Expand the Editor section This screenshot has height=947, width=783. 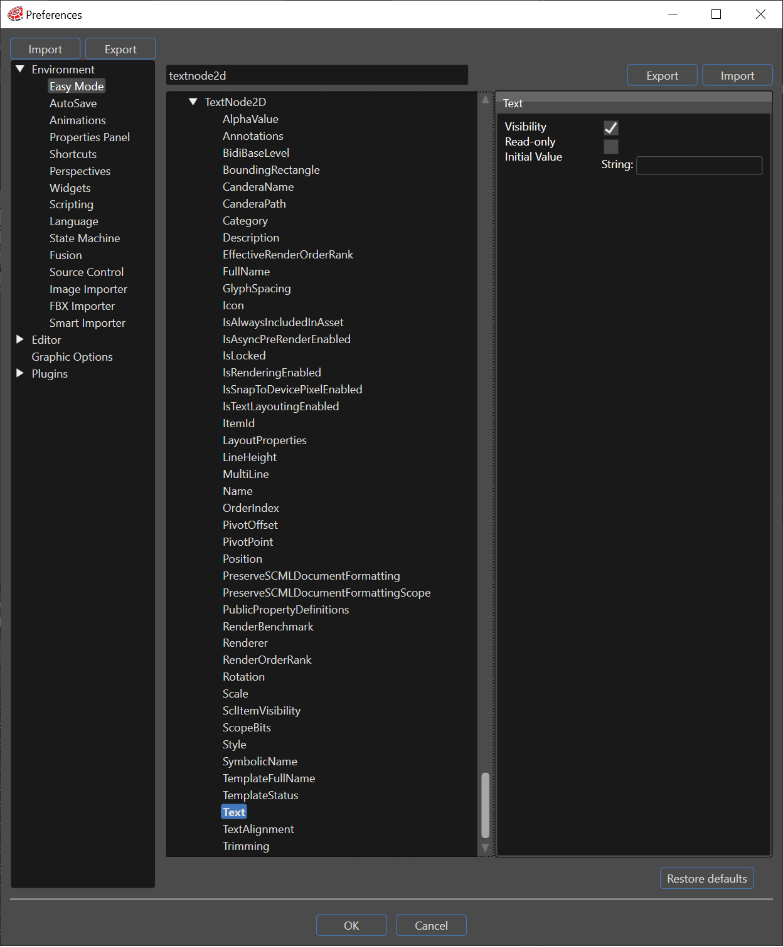click(20, 339)
